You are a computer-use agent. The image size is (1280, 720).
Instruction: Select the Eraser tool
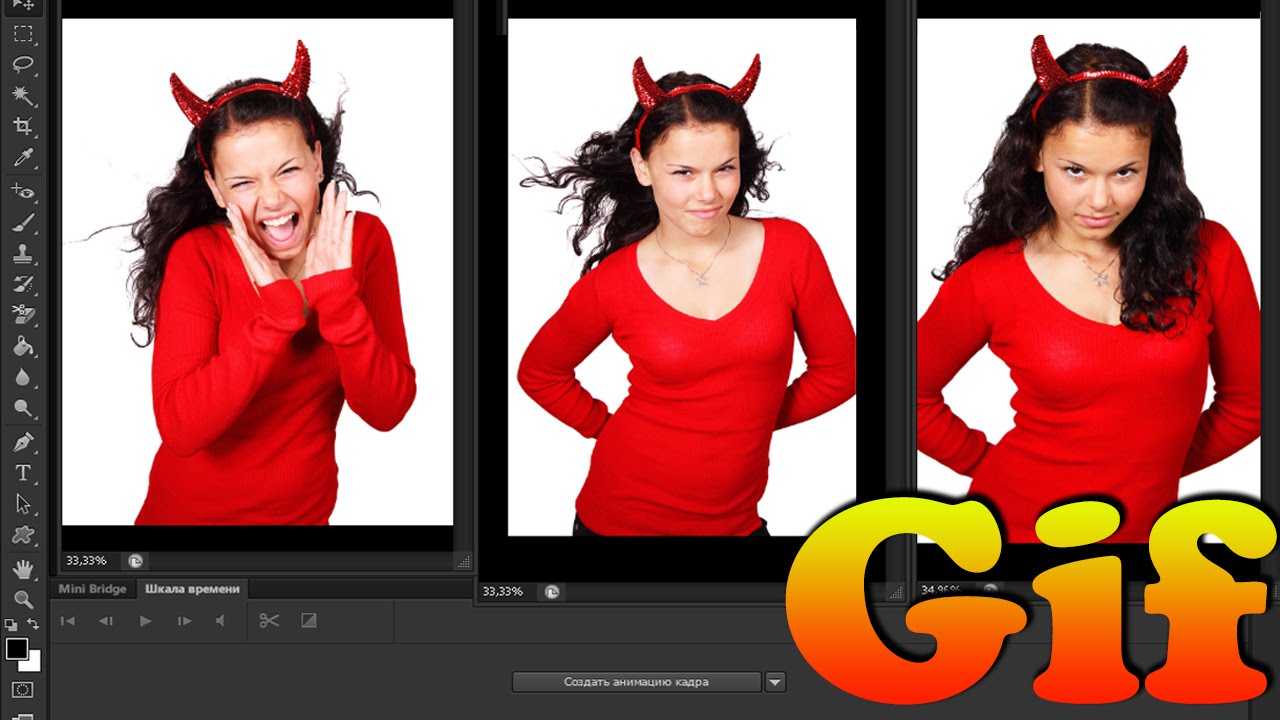pos(23,315)
